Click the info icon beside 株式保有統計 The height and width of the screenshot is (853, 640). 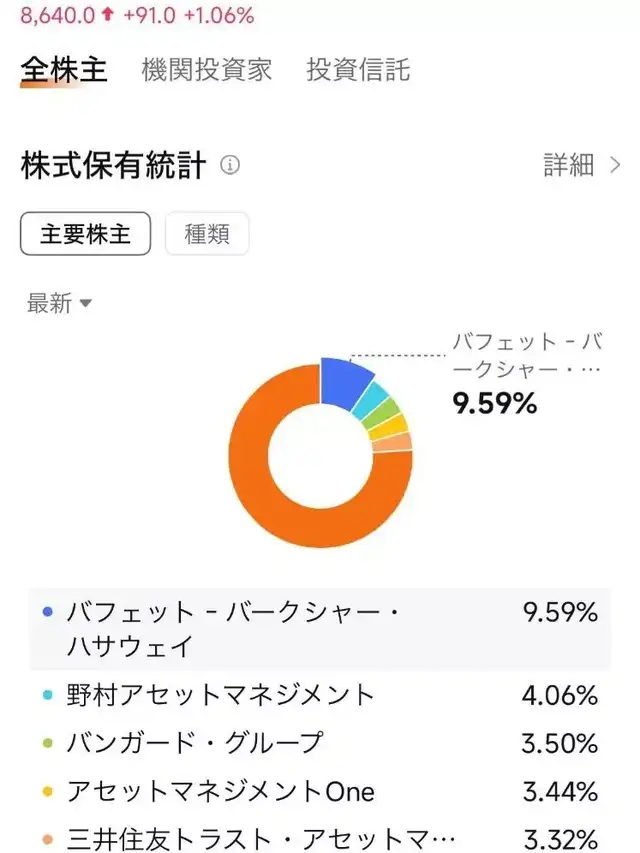(x=230, y=165)
